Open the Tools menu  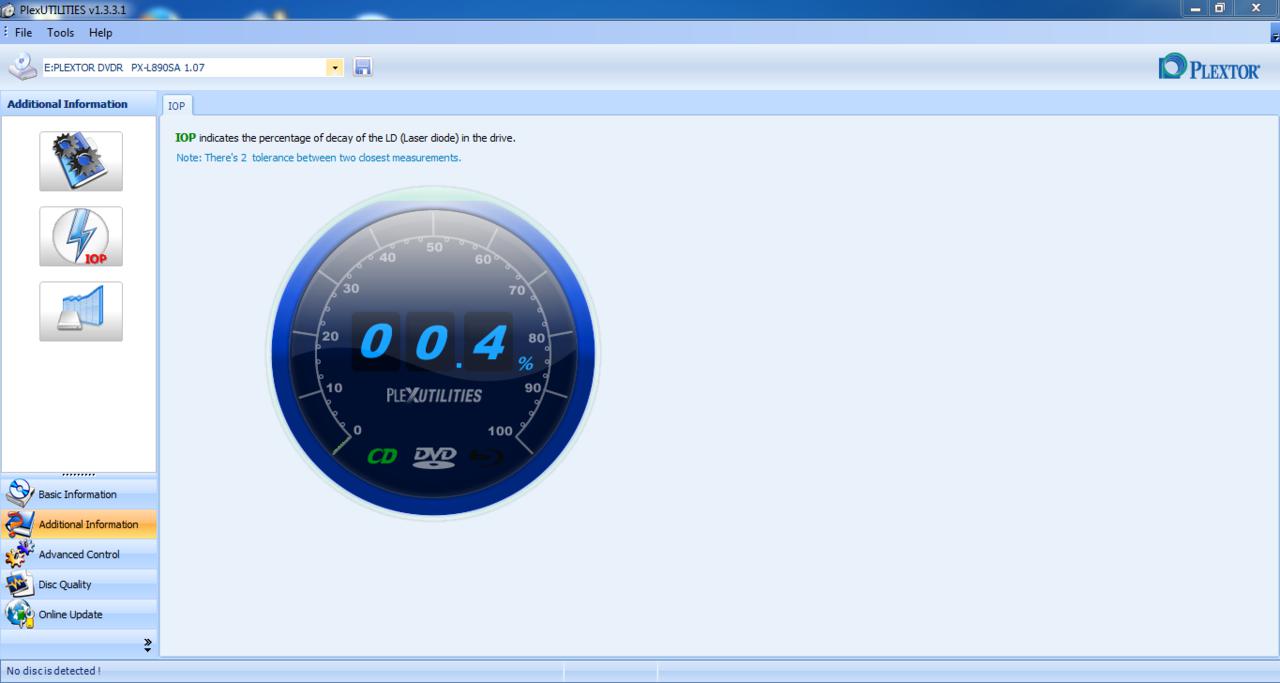[60, 33]
